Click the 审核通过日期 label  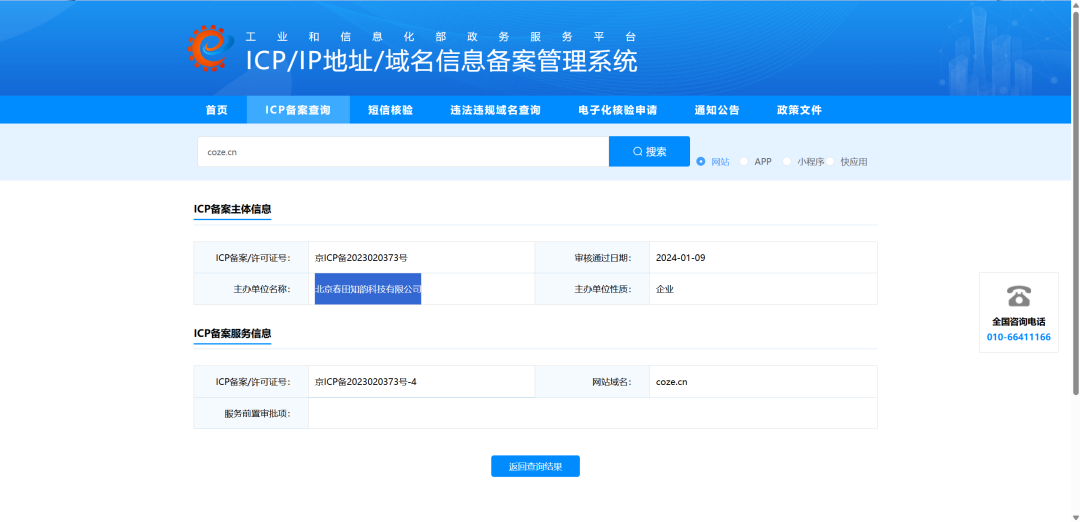[x=602, y=258]
